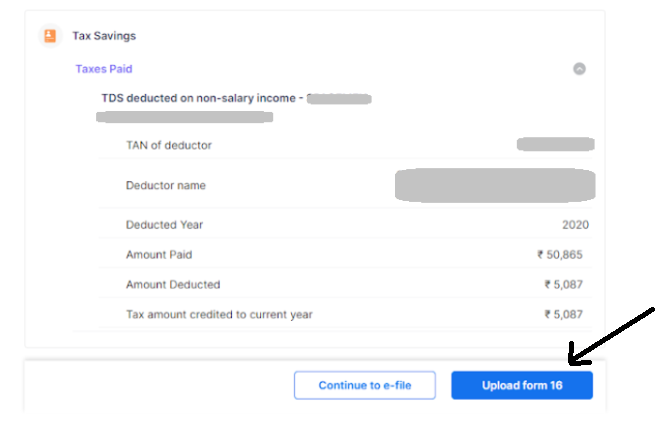
Task: Click the Deducted Year label
Action: pyautogui.click(x=164, y=225)
